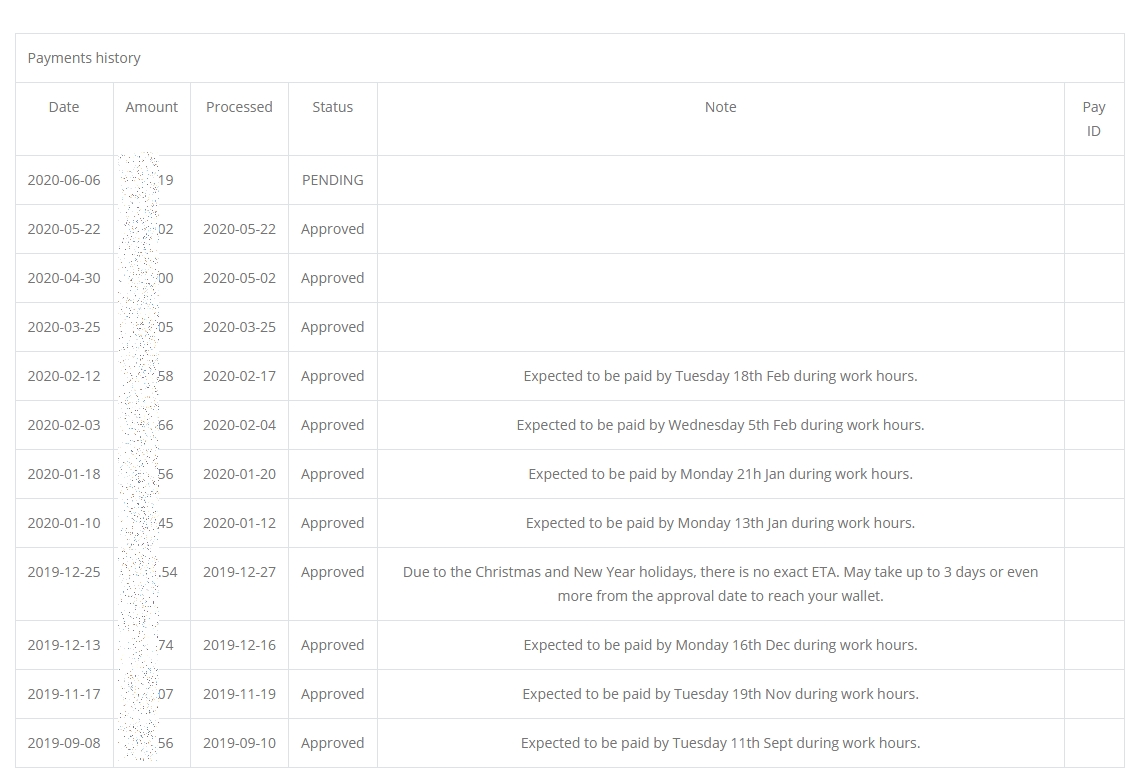Click the Monday 16th Dec note
The height and width of the screenshot is (782, 1140).
pyautogui.click(x=720, y=645)
